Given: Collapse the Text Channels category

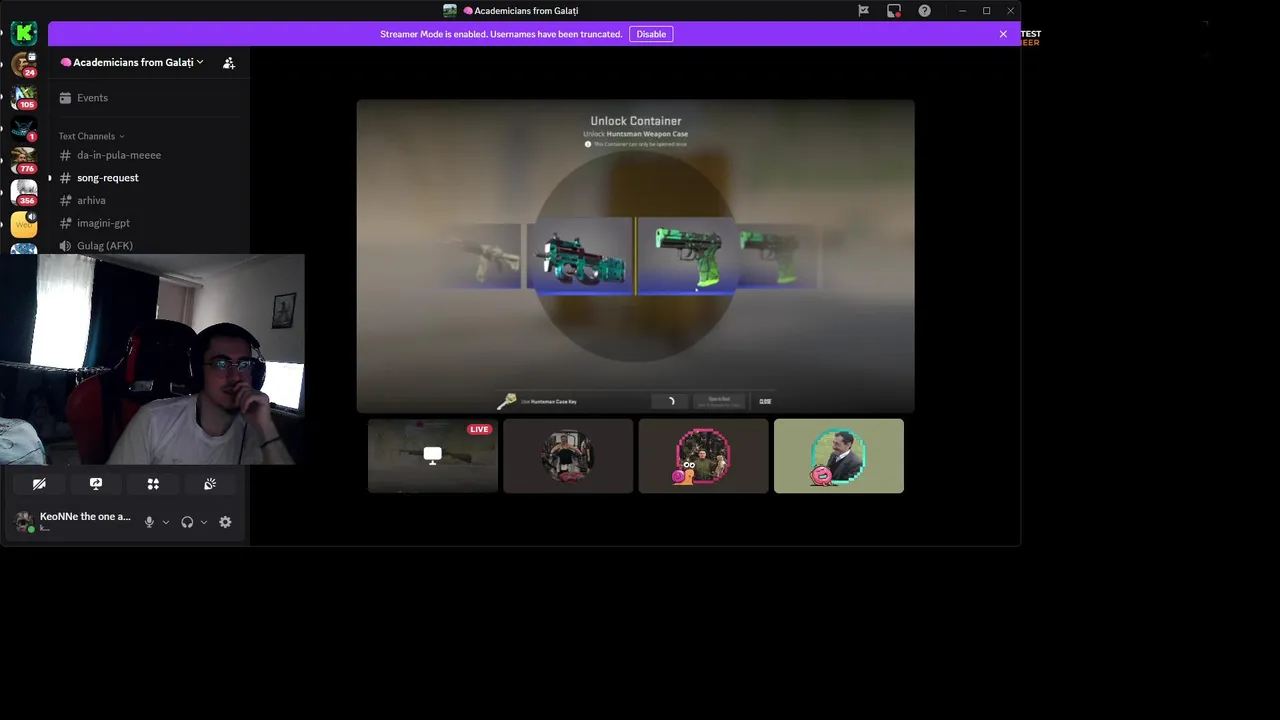Looking at the screenshot, I should point(92,136).
